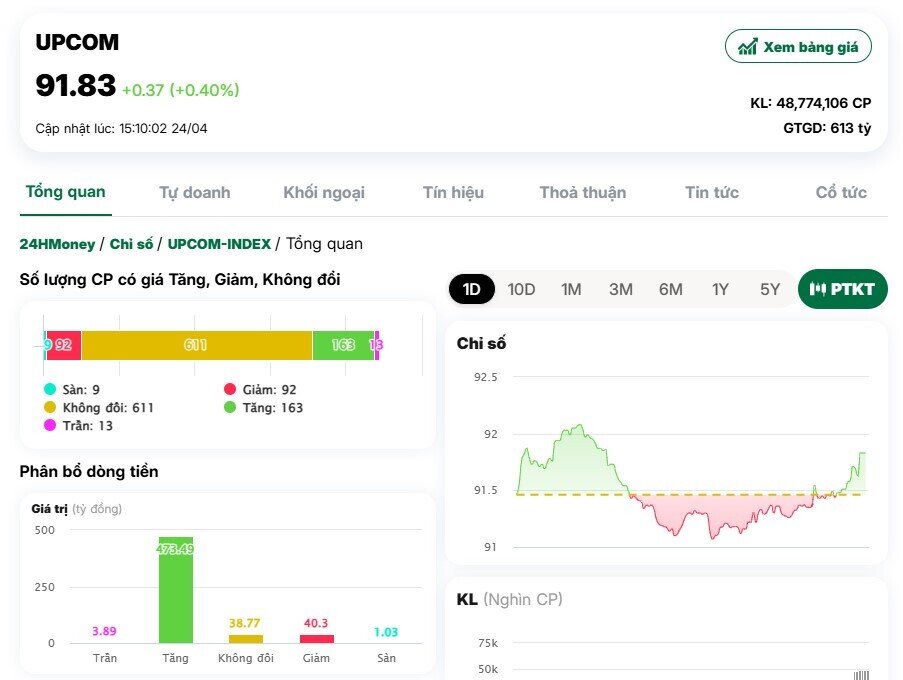Viewport: 903px width, 680px height.
Task: Toggle the Không đổi: 611 legend dot
Action: [50, 407]
